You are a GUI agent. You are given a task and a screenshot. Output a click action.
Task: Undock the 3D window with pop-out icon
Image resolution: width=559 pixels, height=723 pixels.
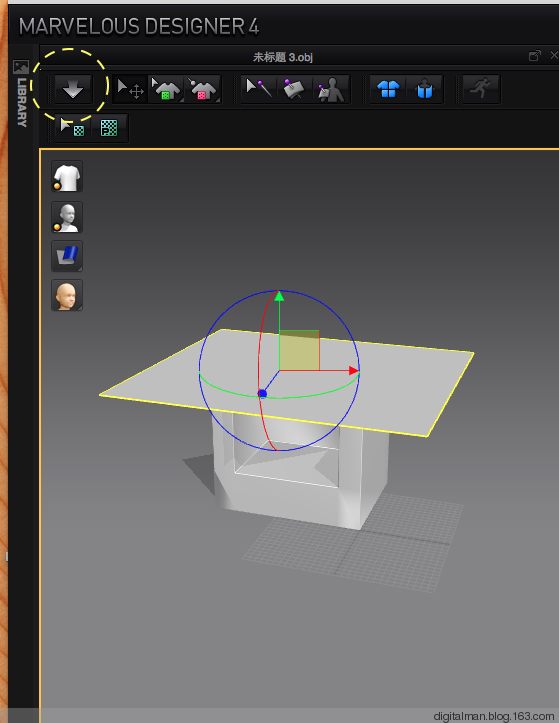[x=535, y=56]
